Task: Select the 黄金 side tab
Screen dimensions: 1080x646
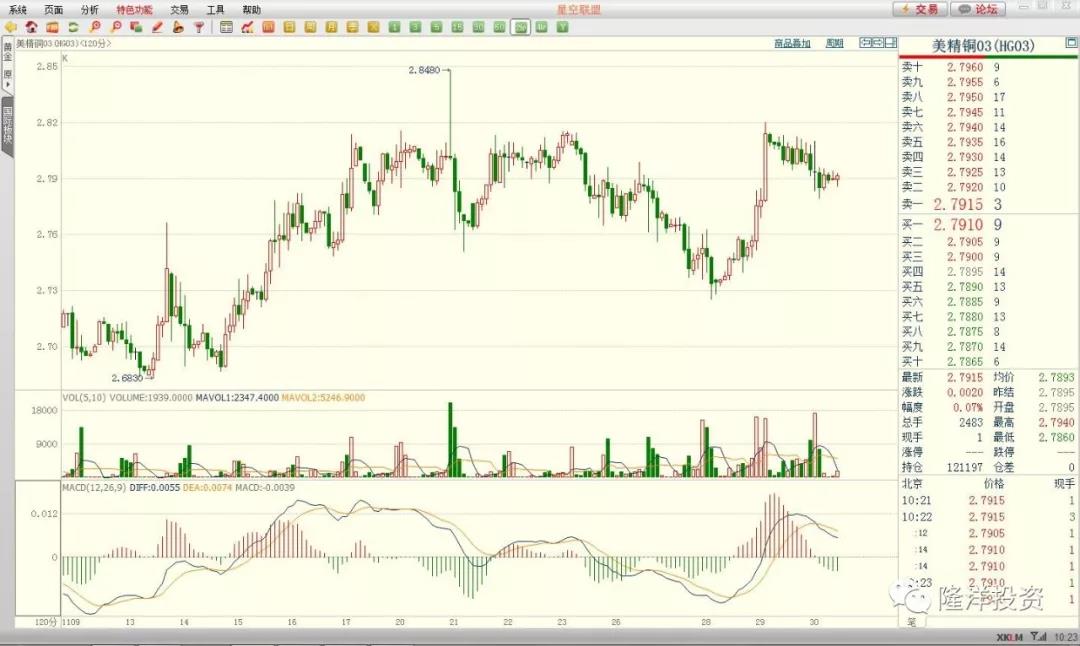Action: tap(8, 52)
